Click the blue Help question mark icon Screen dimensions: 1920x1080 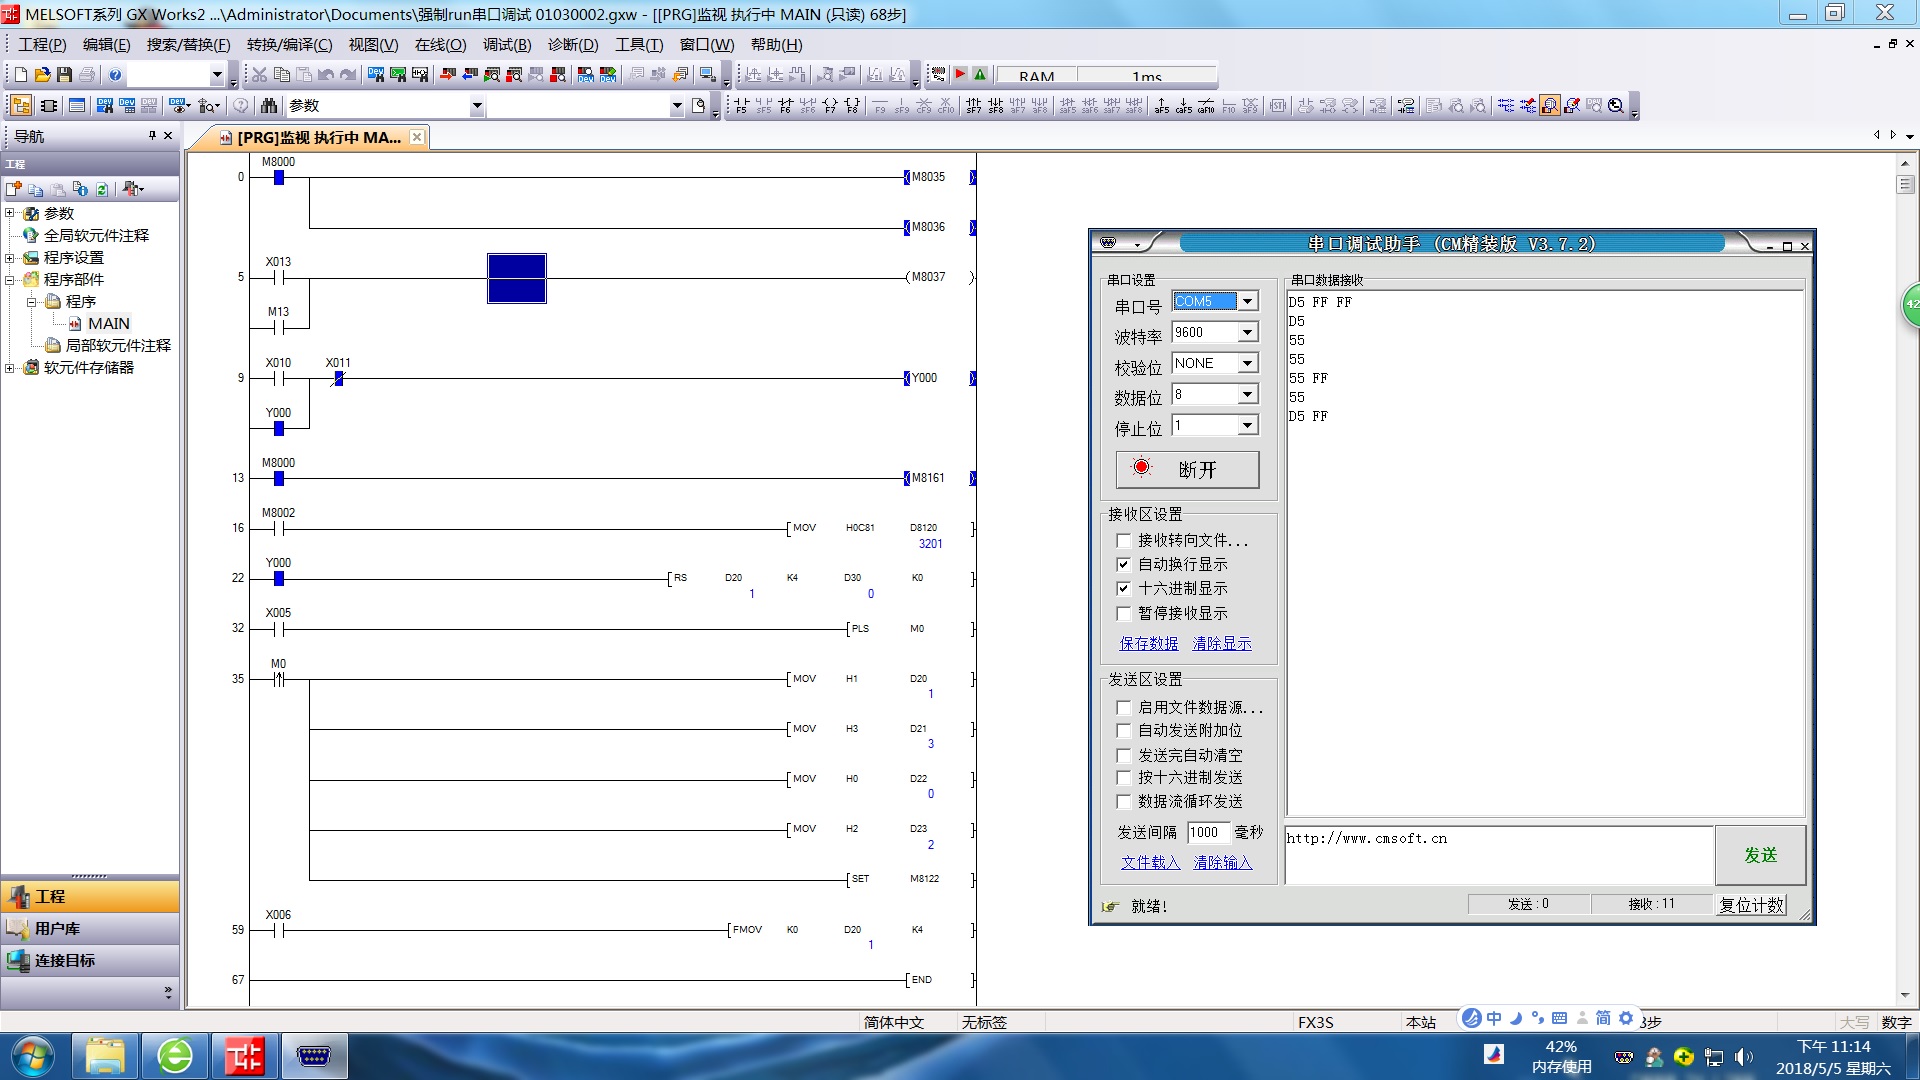tap(115, 75)
